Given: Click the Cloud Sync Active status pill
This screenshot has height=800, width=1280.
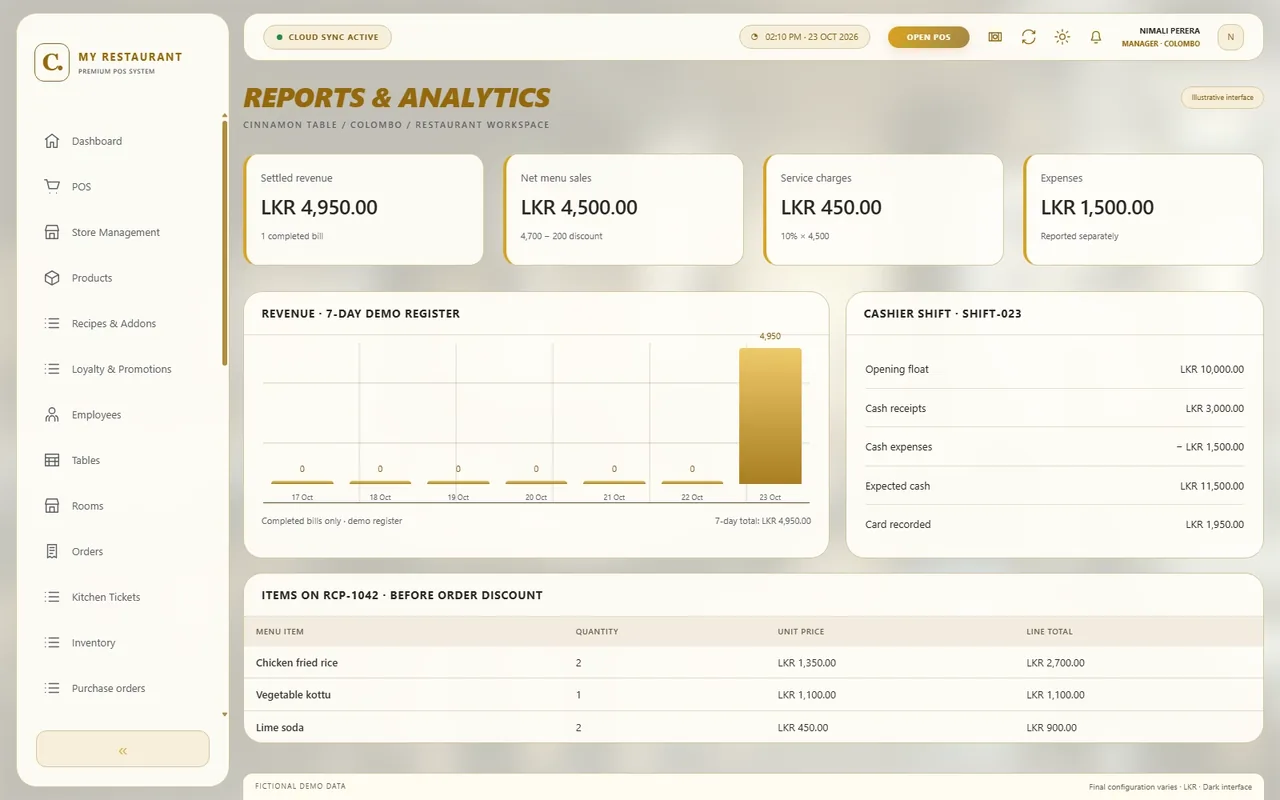Looking at the screenshot, I should (x=327, y=37).
